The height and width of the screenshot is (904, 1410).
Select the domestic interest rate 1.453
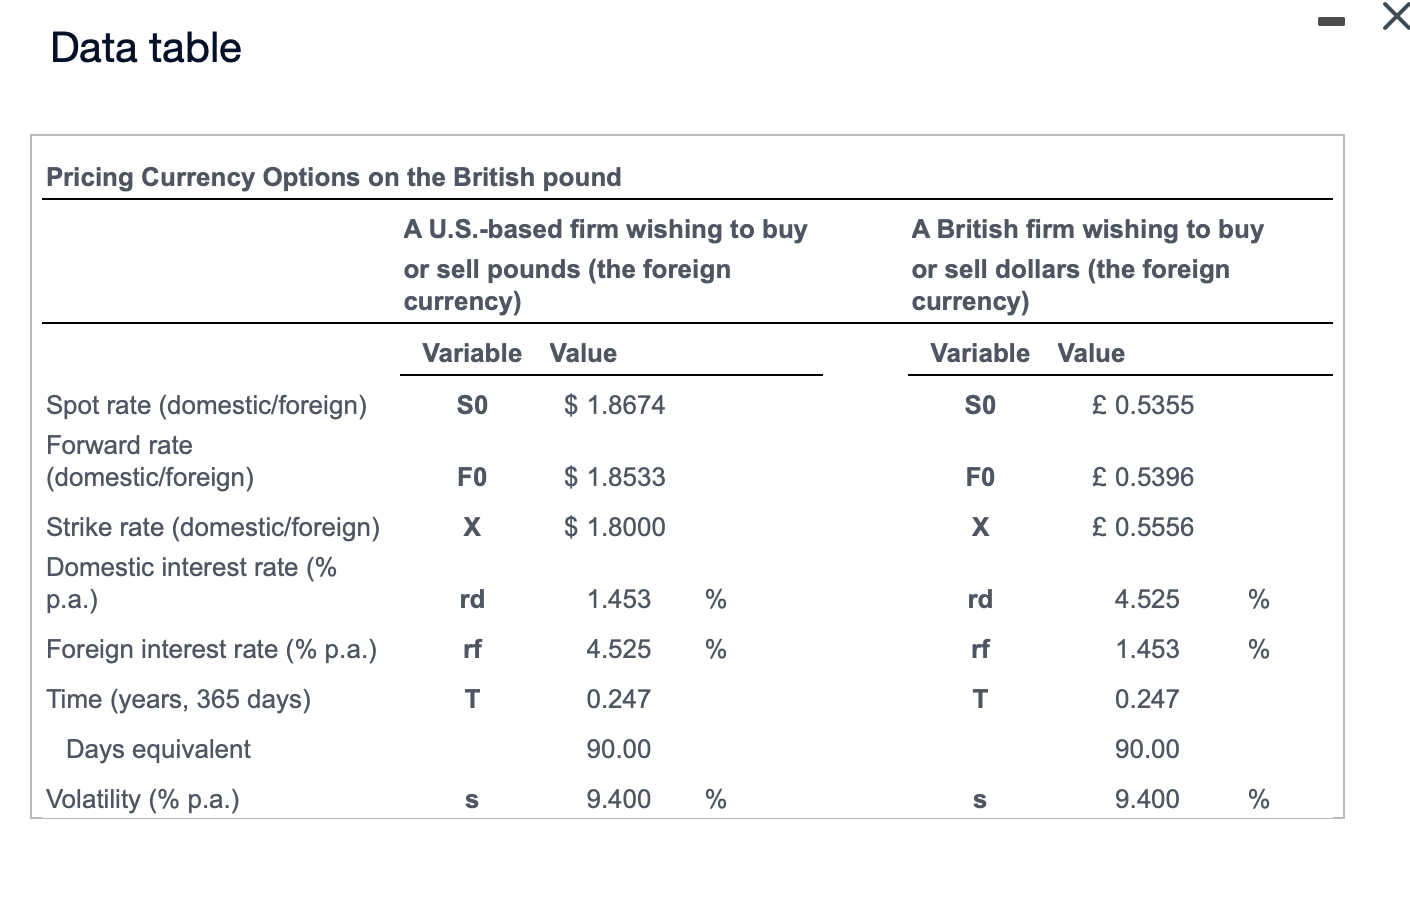pyautogui.click(x=620, y=599)
